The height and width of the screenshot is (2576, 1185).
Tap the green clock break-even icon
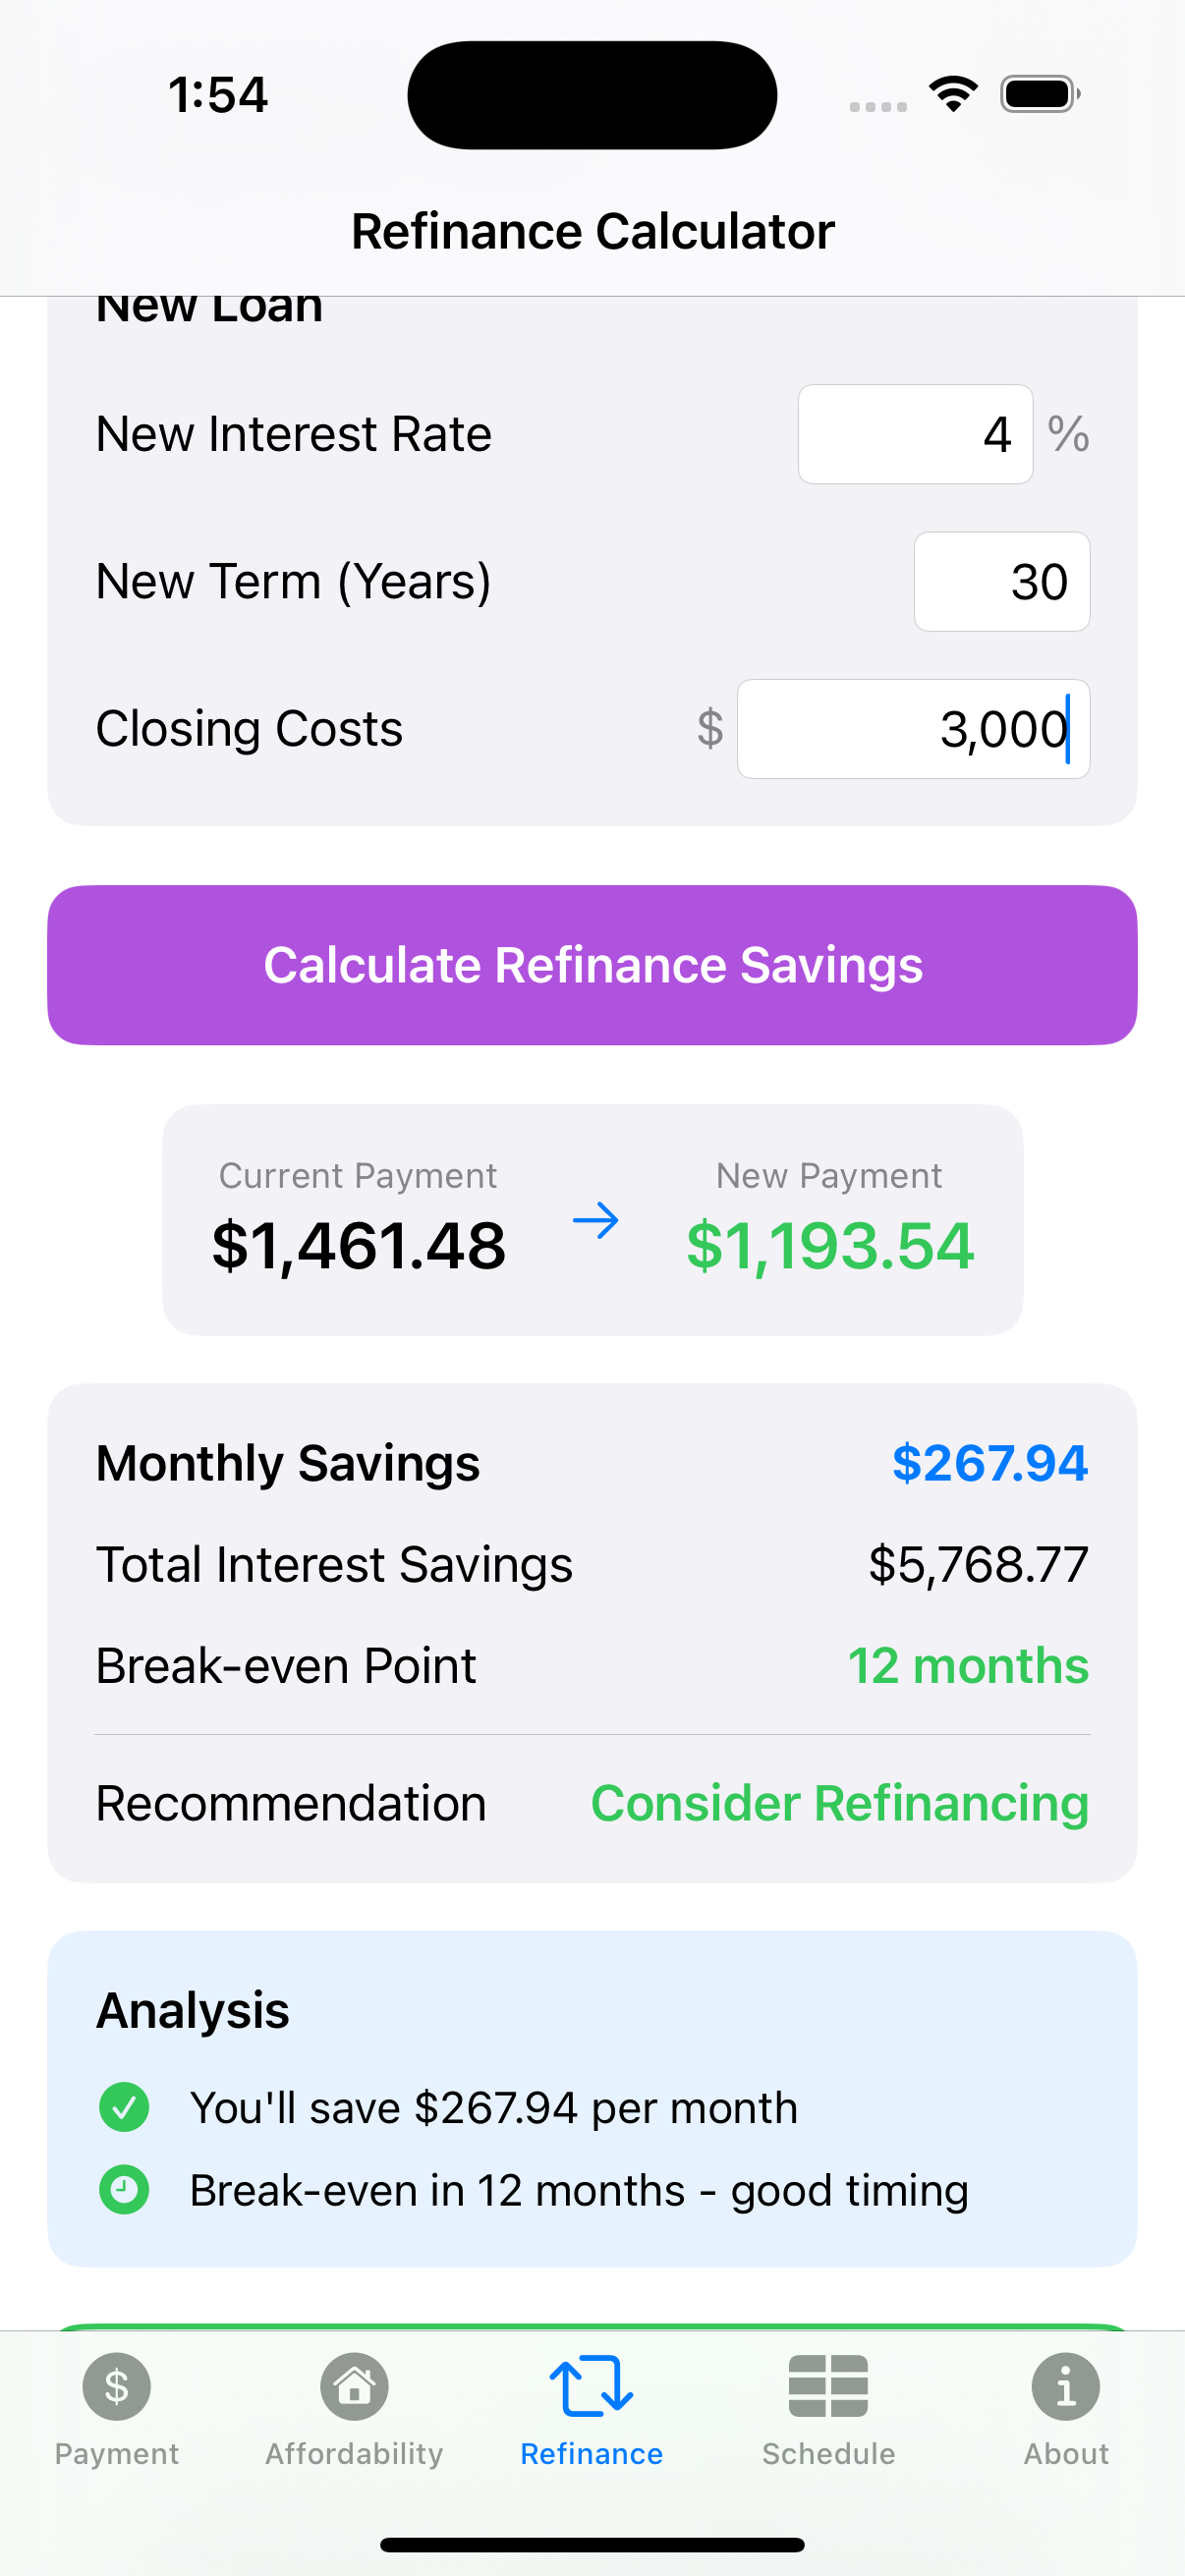(124, 2190)
